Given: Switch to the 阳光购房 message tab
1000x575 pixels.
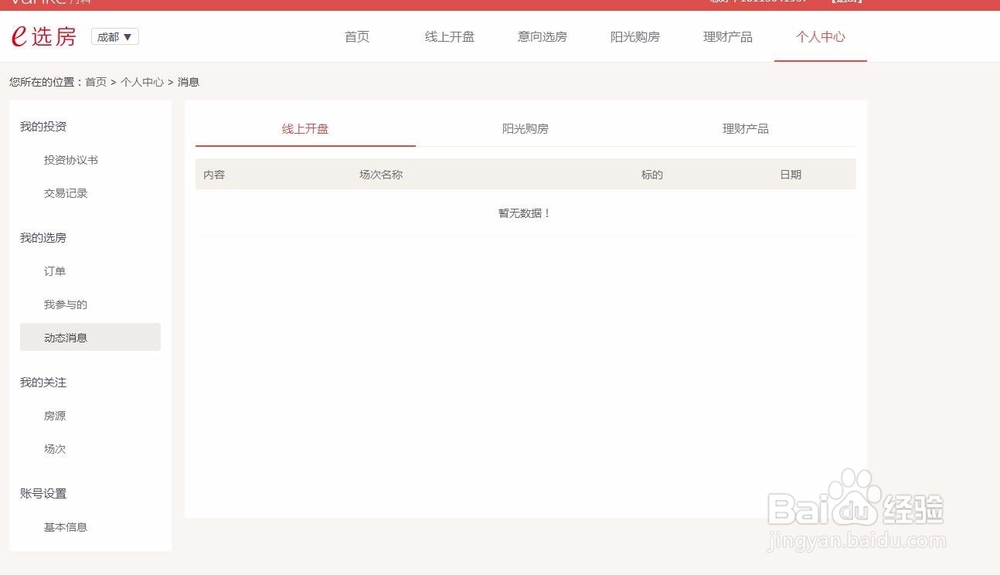Looking at the screenshot, I should pyautogui.click(x=525, y=129).
